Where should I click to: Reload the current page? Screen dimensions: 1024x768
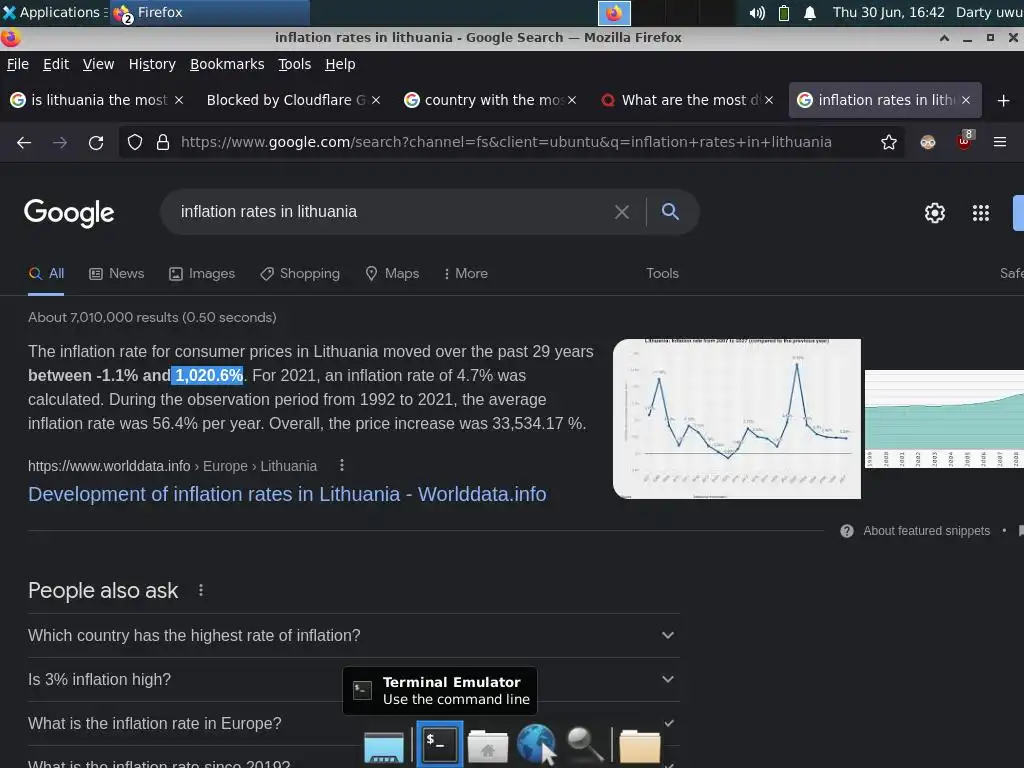[96, 142]
